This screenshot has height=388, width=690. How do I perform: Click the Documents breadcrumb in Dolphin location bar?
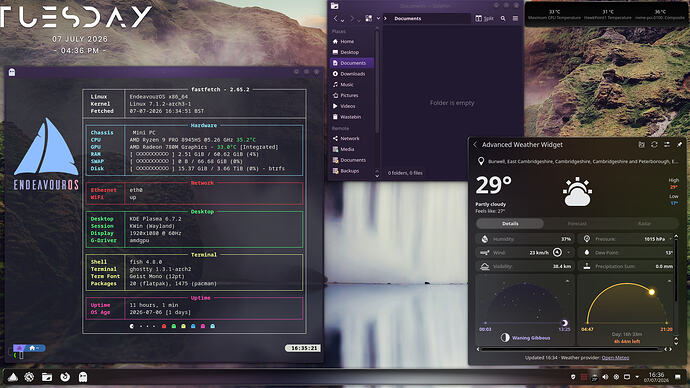point(407,18)
